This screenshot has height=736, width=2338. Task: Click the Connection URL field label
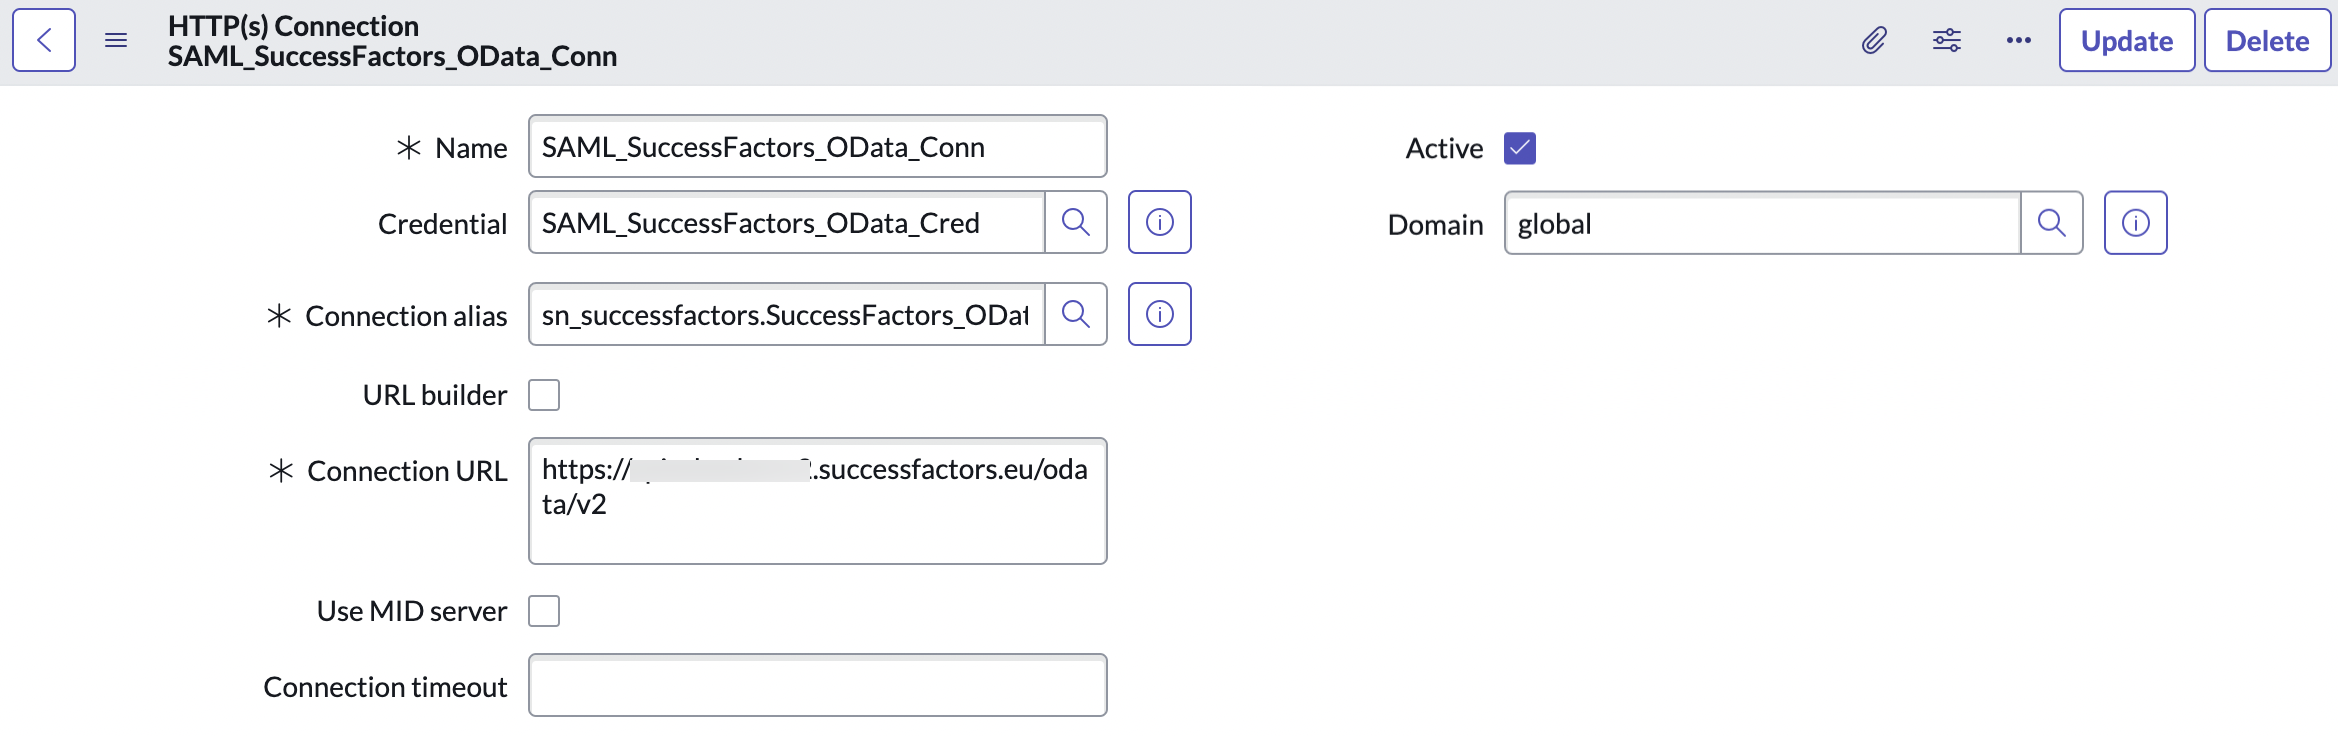coord(407,471)
